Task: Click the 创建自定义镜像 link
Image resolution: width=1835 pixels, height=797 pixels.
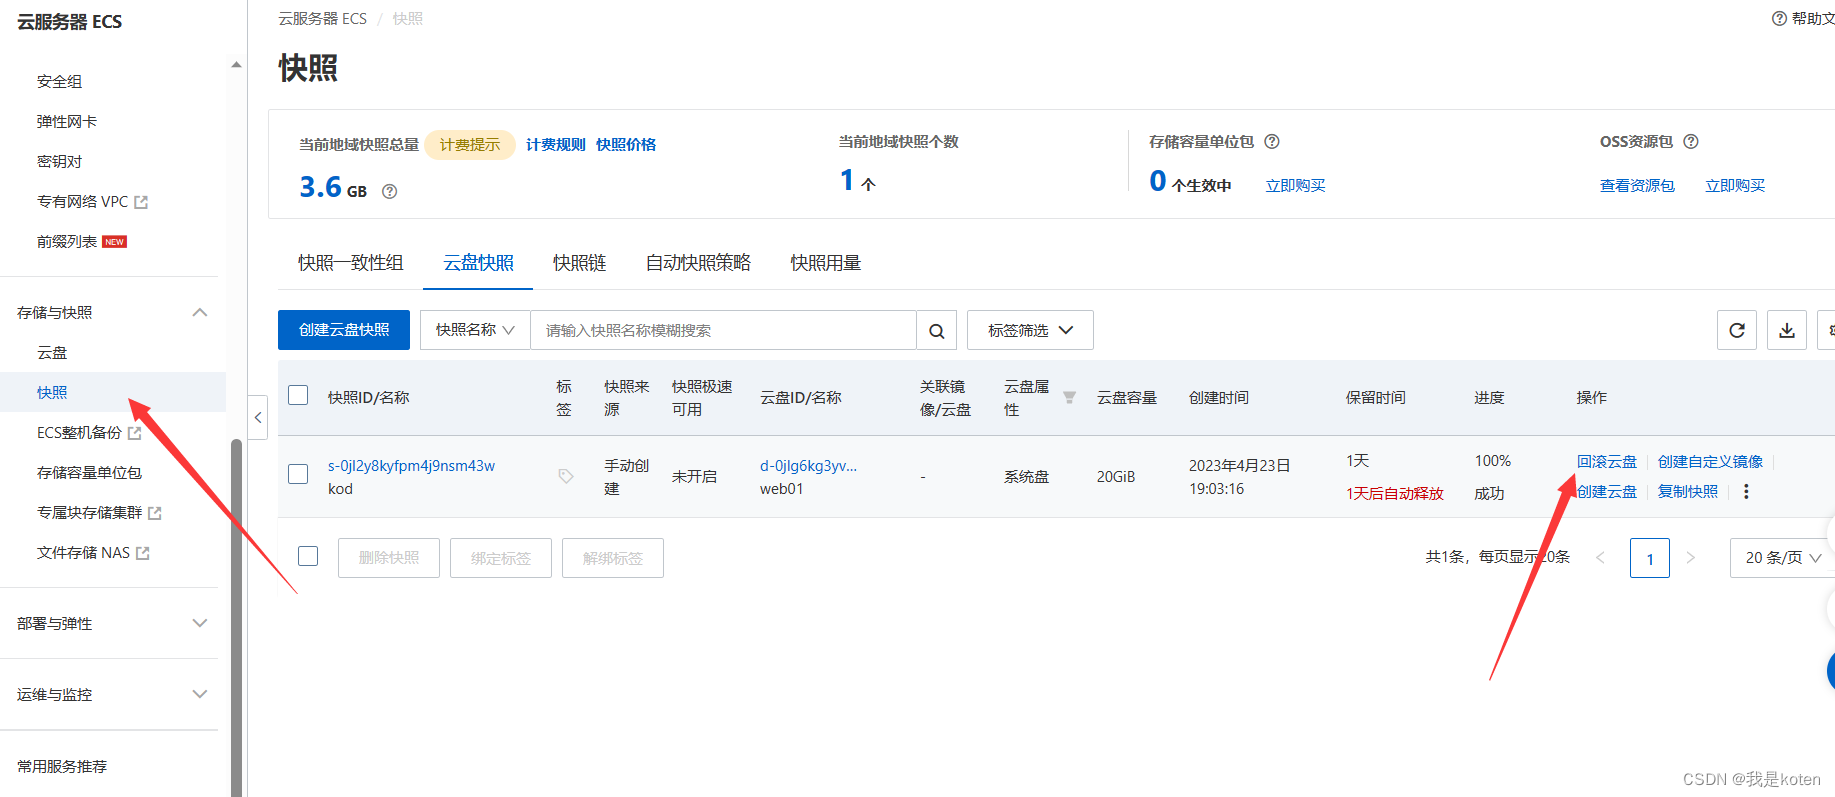Action: click(1710, 461)
